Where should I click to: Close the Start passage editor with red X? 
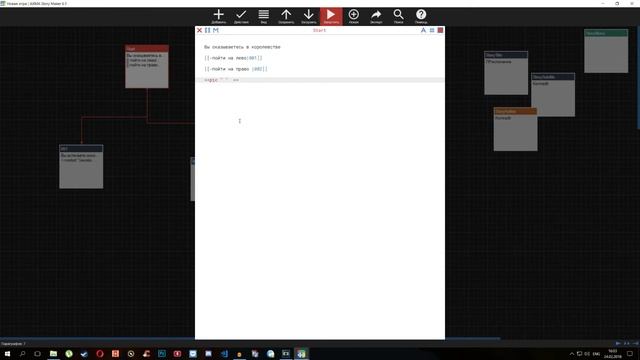pyautogui.click(x=200, y=30)
